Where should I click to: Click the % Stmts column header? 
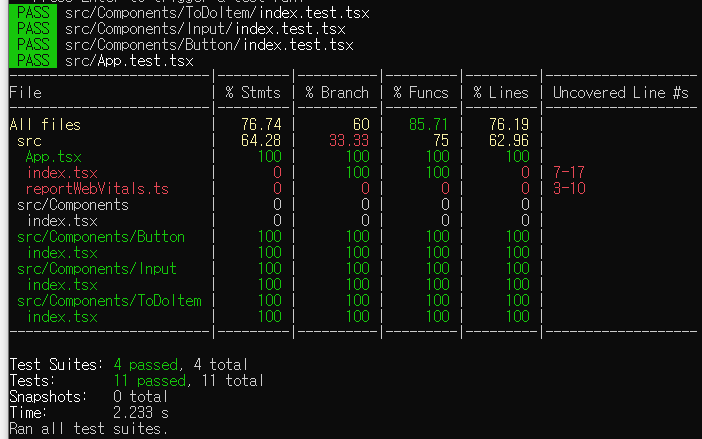253,93
